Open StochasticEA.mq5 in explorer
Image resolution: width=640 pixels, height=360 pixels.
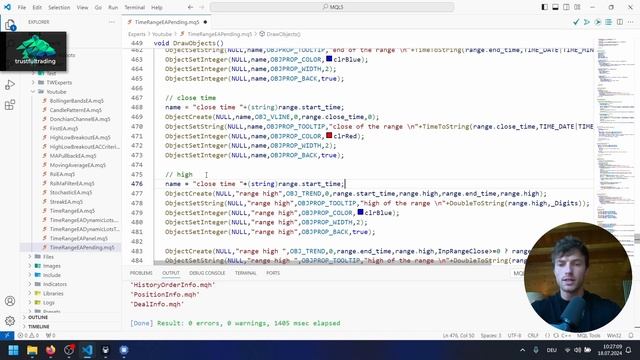click(71, 192)
